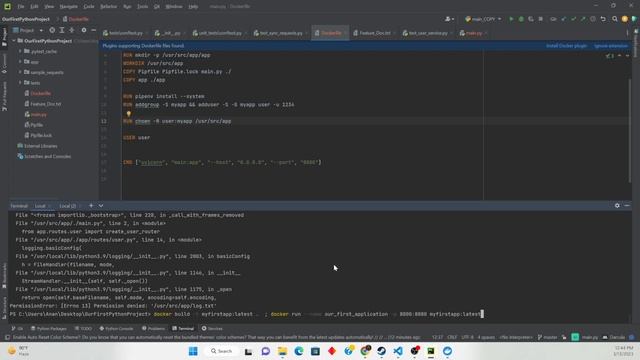Open Python Packages tool window
Image resolution: width=640 pixels, height=360 pixels.
tap(49, 329)
